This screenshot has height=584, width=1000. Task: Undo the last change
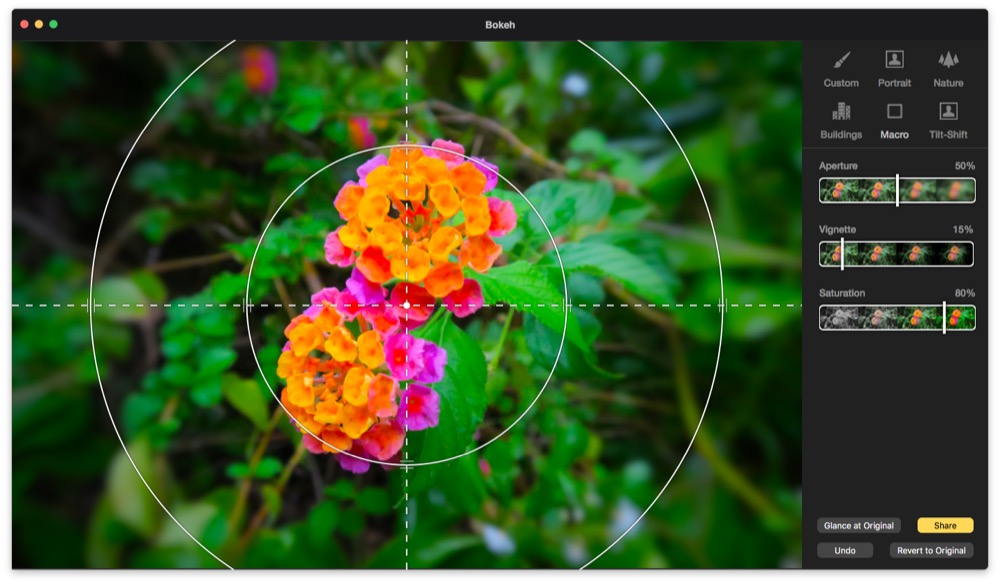(x=844, y=550)
